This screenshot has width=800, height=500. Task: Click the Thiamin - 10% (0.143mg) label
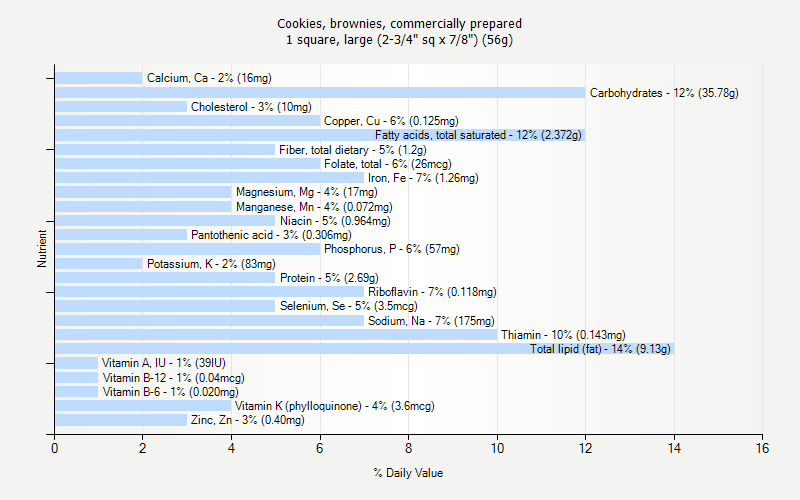(563, 335)
